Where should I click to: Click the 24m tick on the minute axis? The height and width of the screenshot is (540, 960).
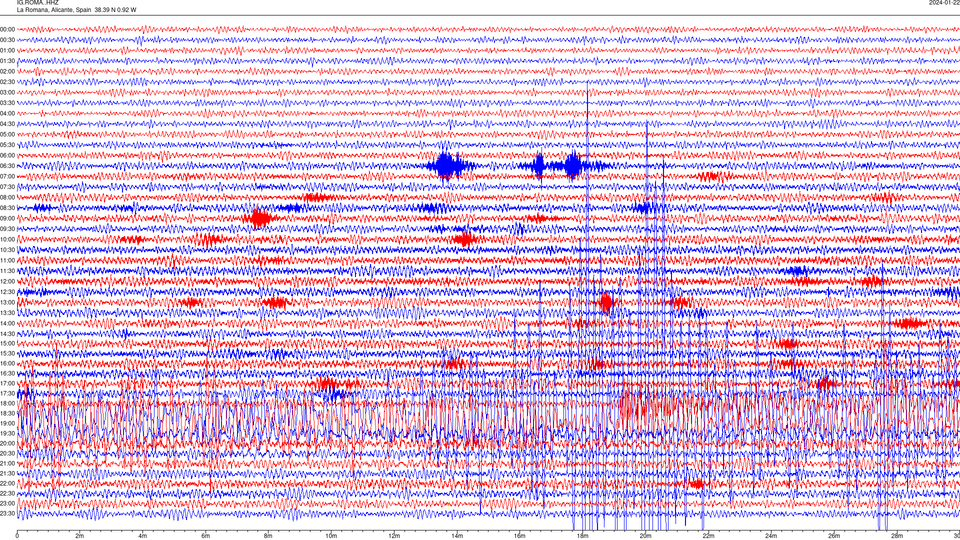click(771, 536)
